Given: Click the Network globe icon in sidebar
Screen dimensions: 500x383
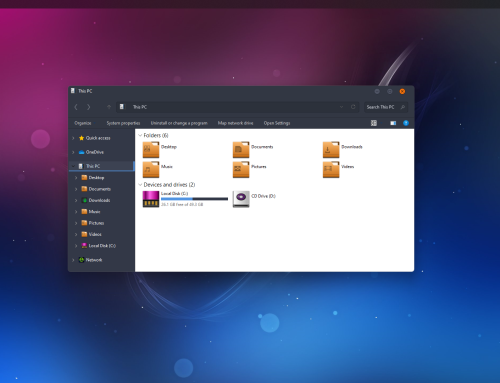Looking at the screenshot, I should click(81, 260).
